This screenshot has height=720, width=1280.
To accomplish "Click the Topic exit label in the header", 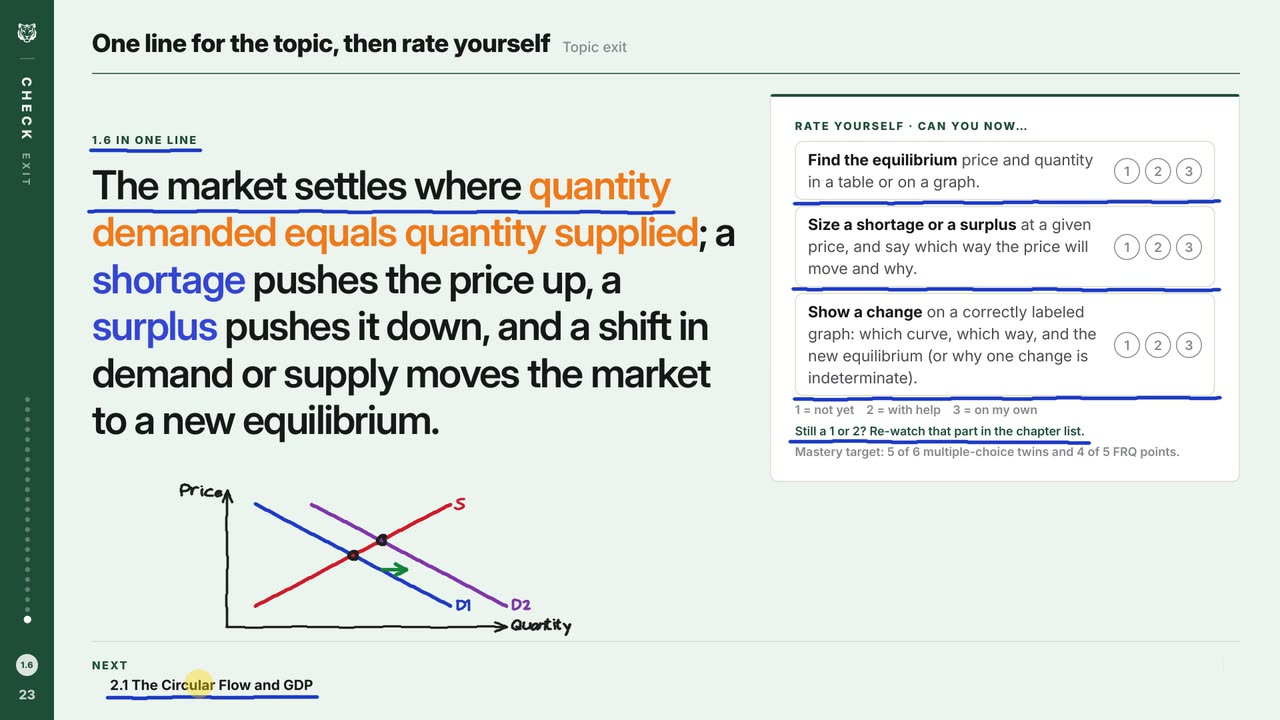I will tap(595, 46).
